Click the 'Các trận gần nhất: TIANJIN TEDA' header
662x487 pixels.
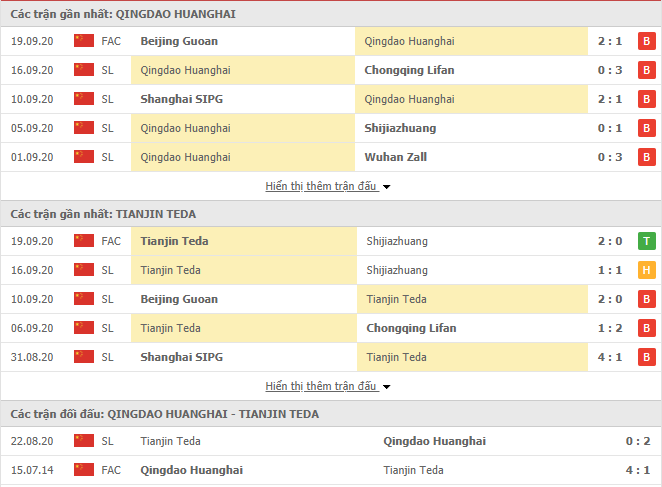[103, 214]
